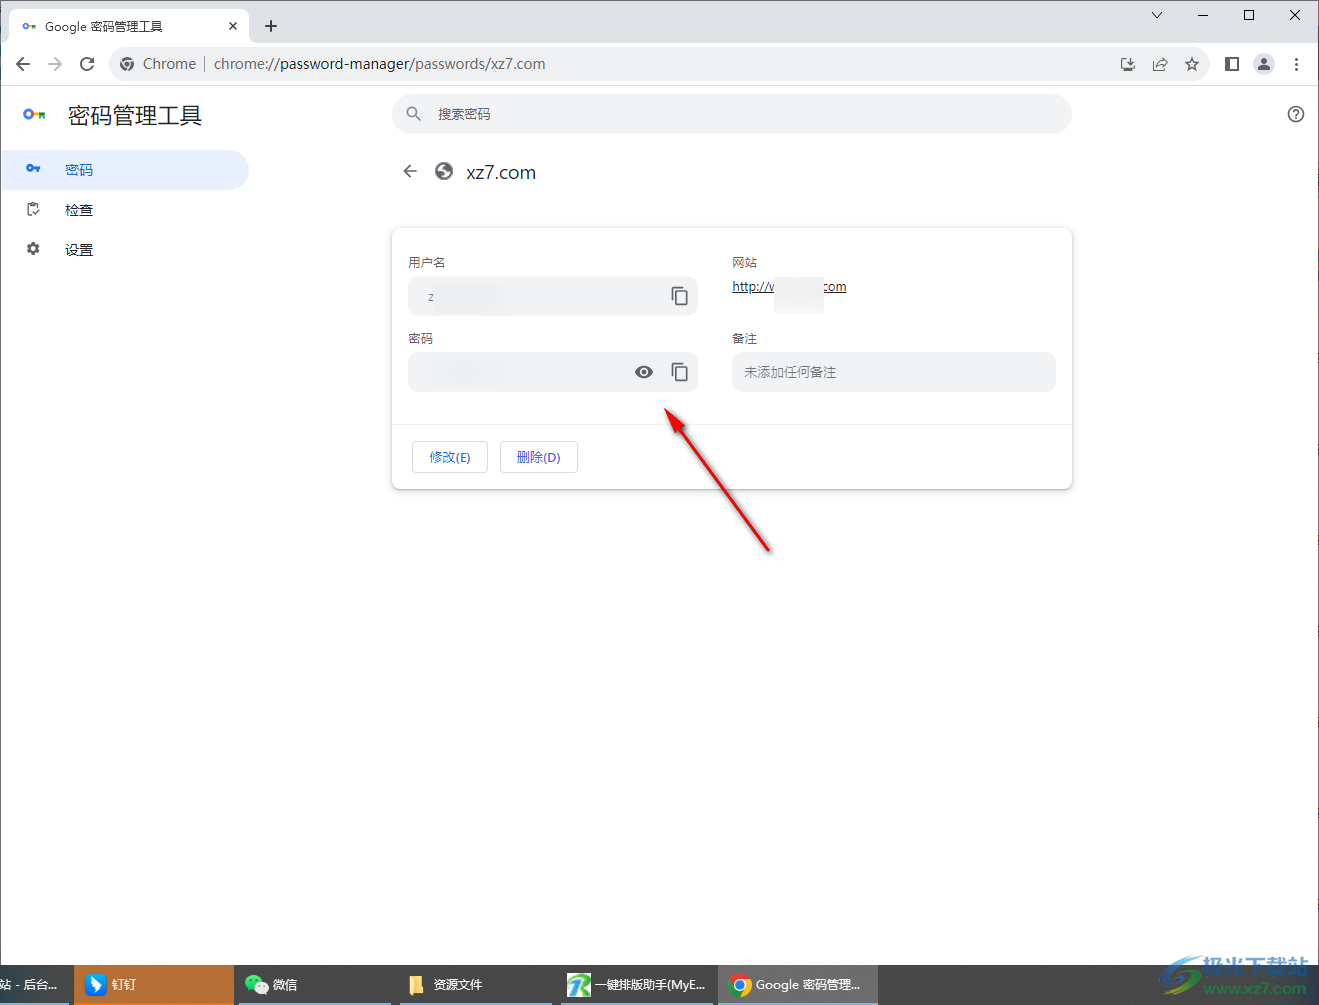Open Google 密码管理 Chrome taskbar item
The image size is (1319, 1005).
tap(798, 985)
